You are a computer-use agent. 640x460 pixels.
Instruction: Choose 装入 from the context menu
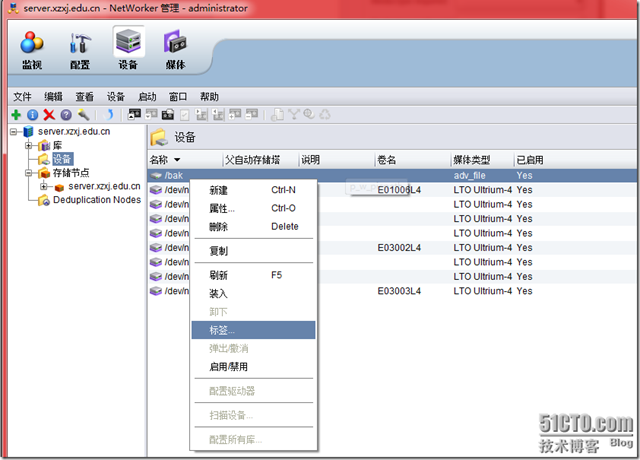[253, 293]
